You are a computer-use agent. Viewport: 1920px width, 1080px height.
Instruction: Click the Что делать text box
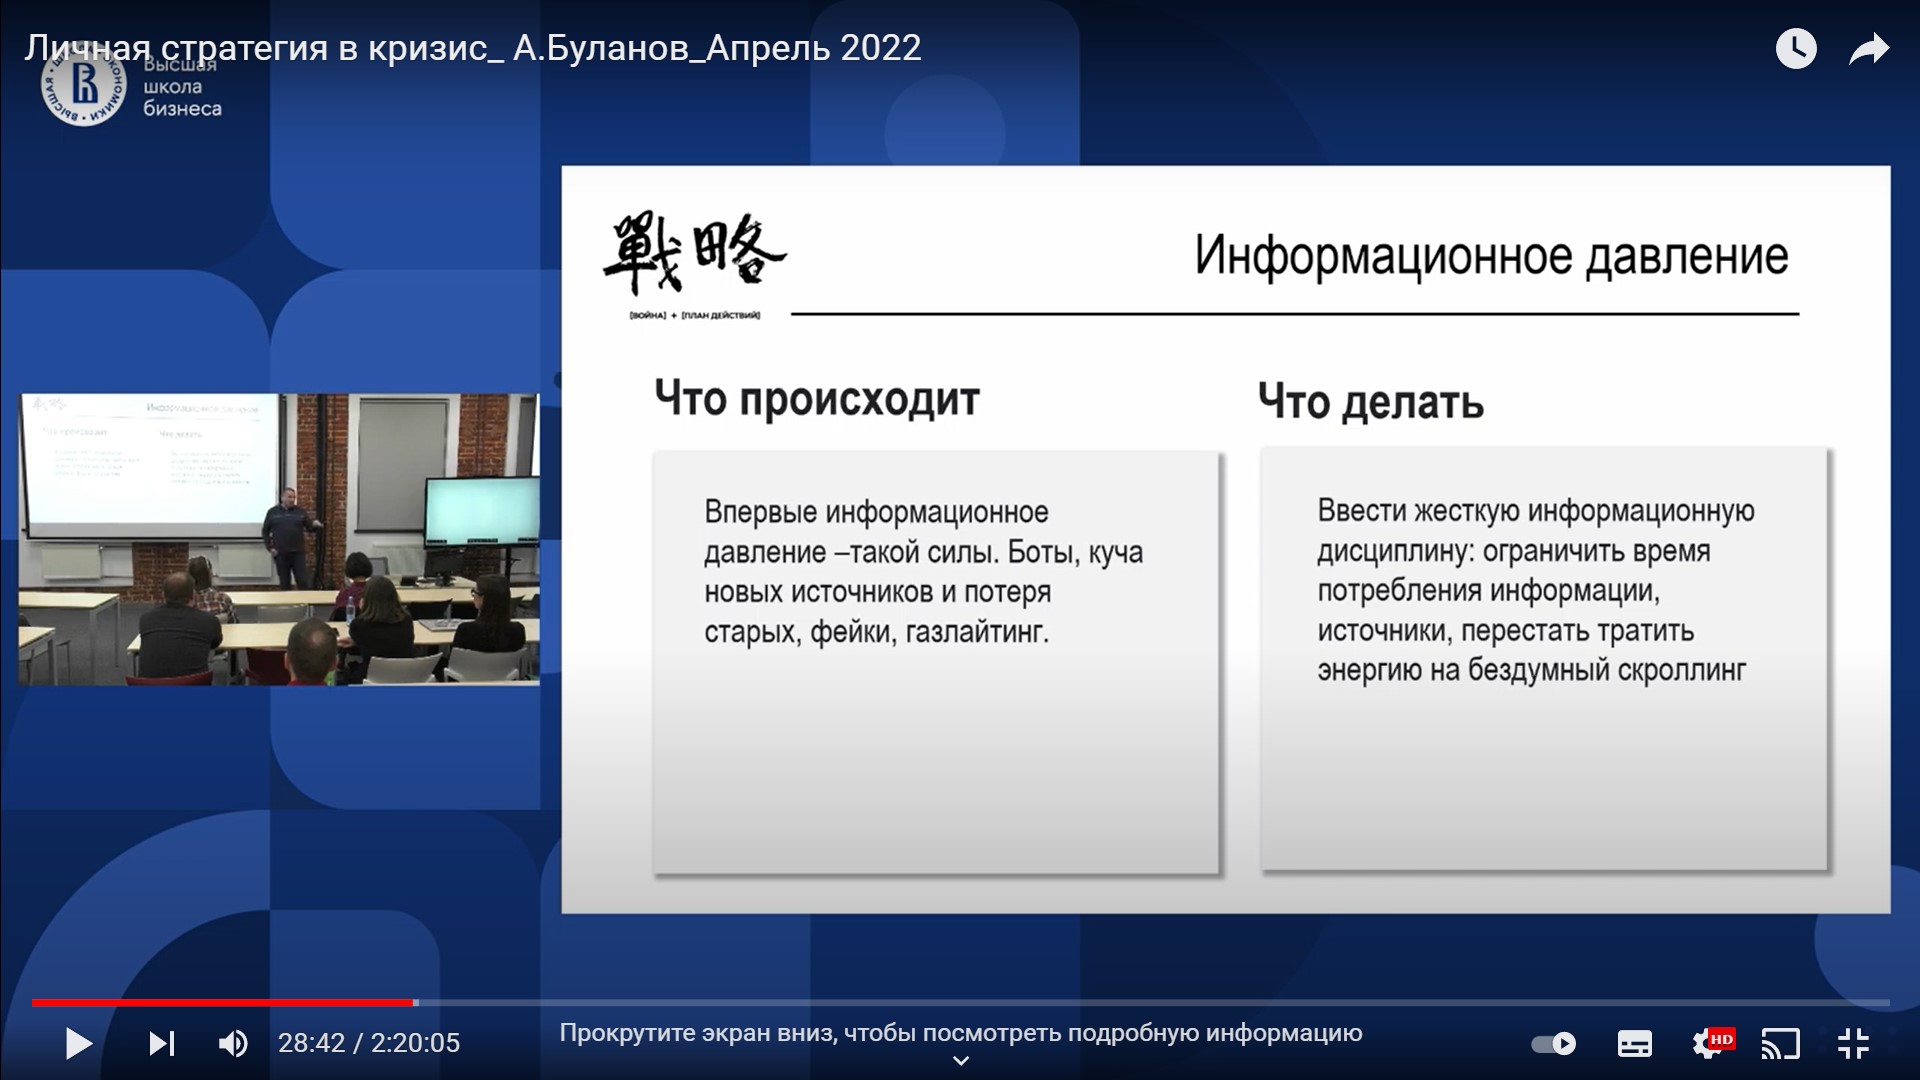tap(1543, 660)
